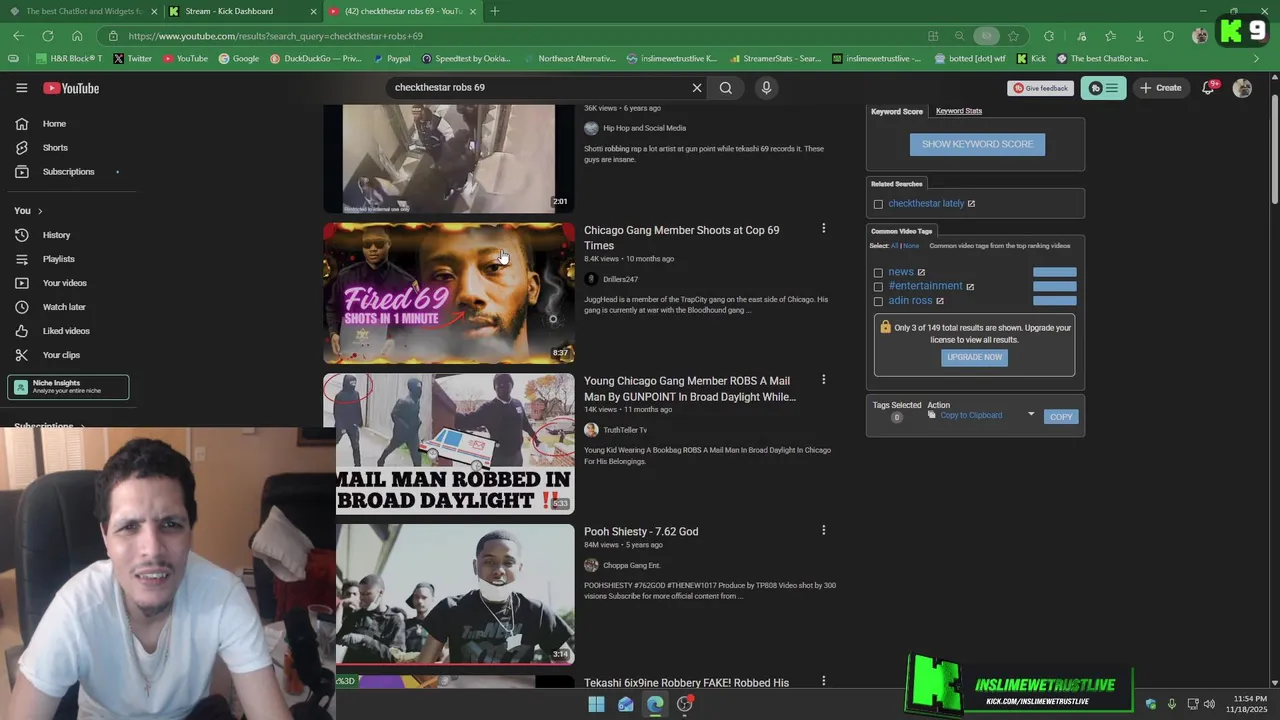Select All common video tags
The image size is (1280, 720).
click(x=894, y=246)
